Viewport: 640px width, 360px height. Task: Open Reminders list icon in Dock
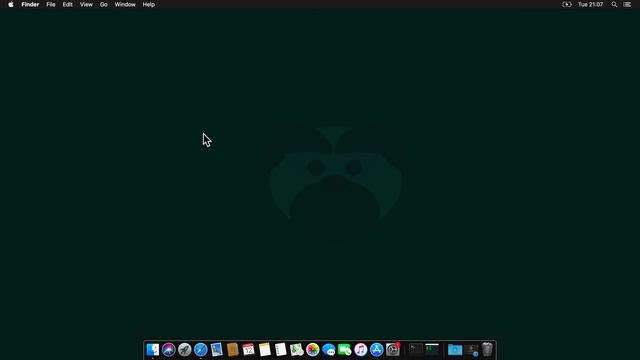coord(280,350)
